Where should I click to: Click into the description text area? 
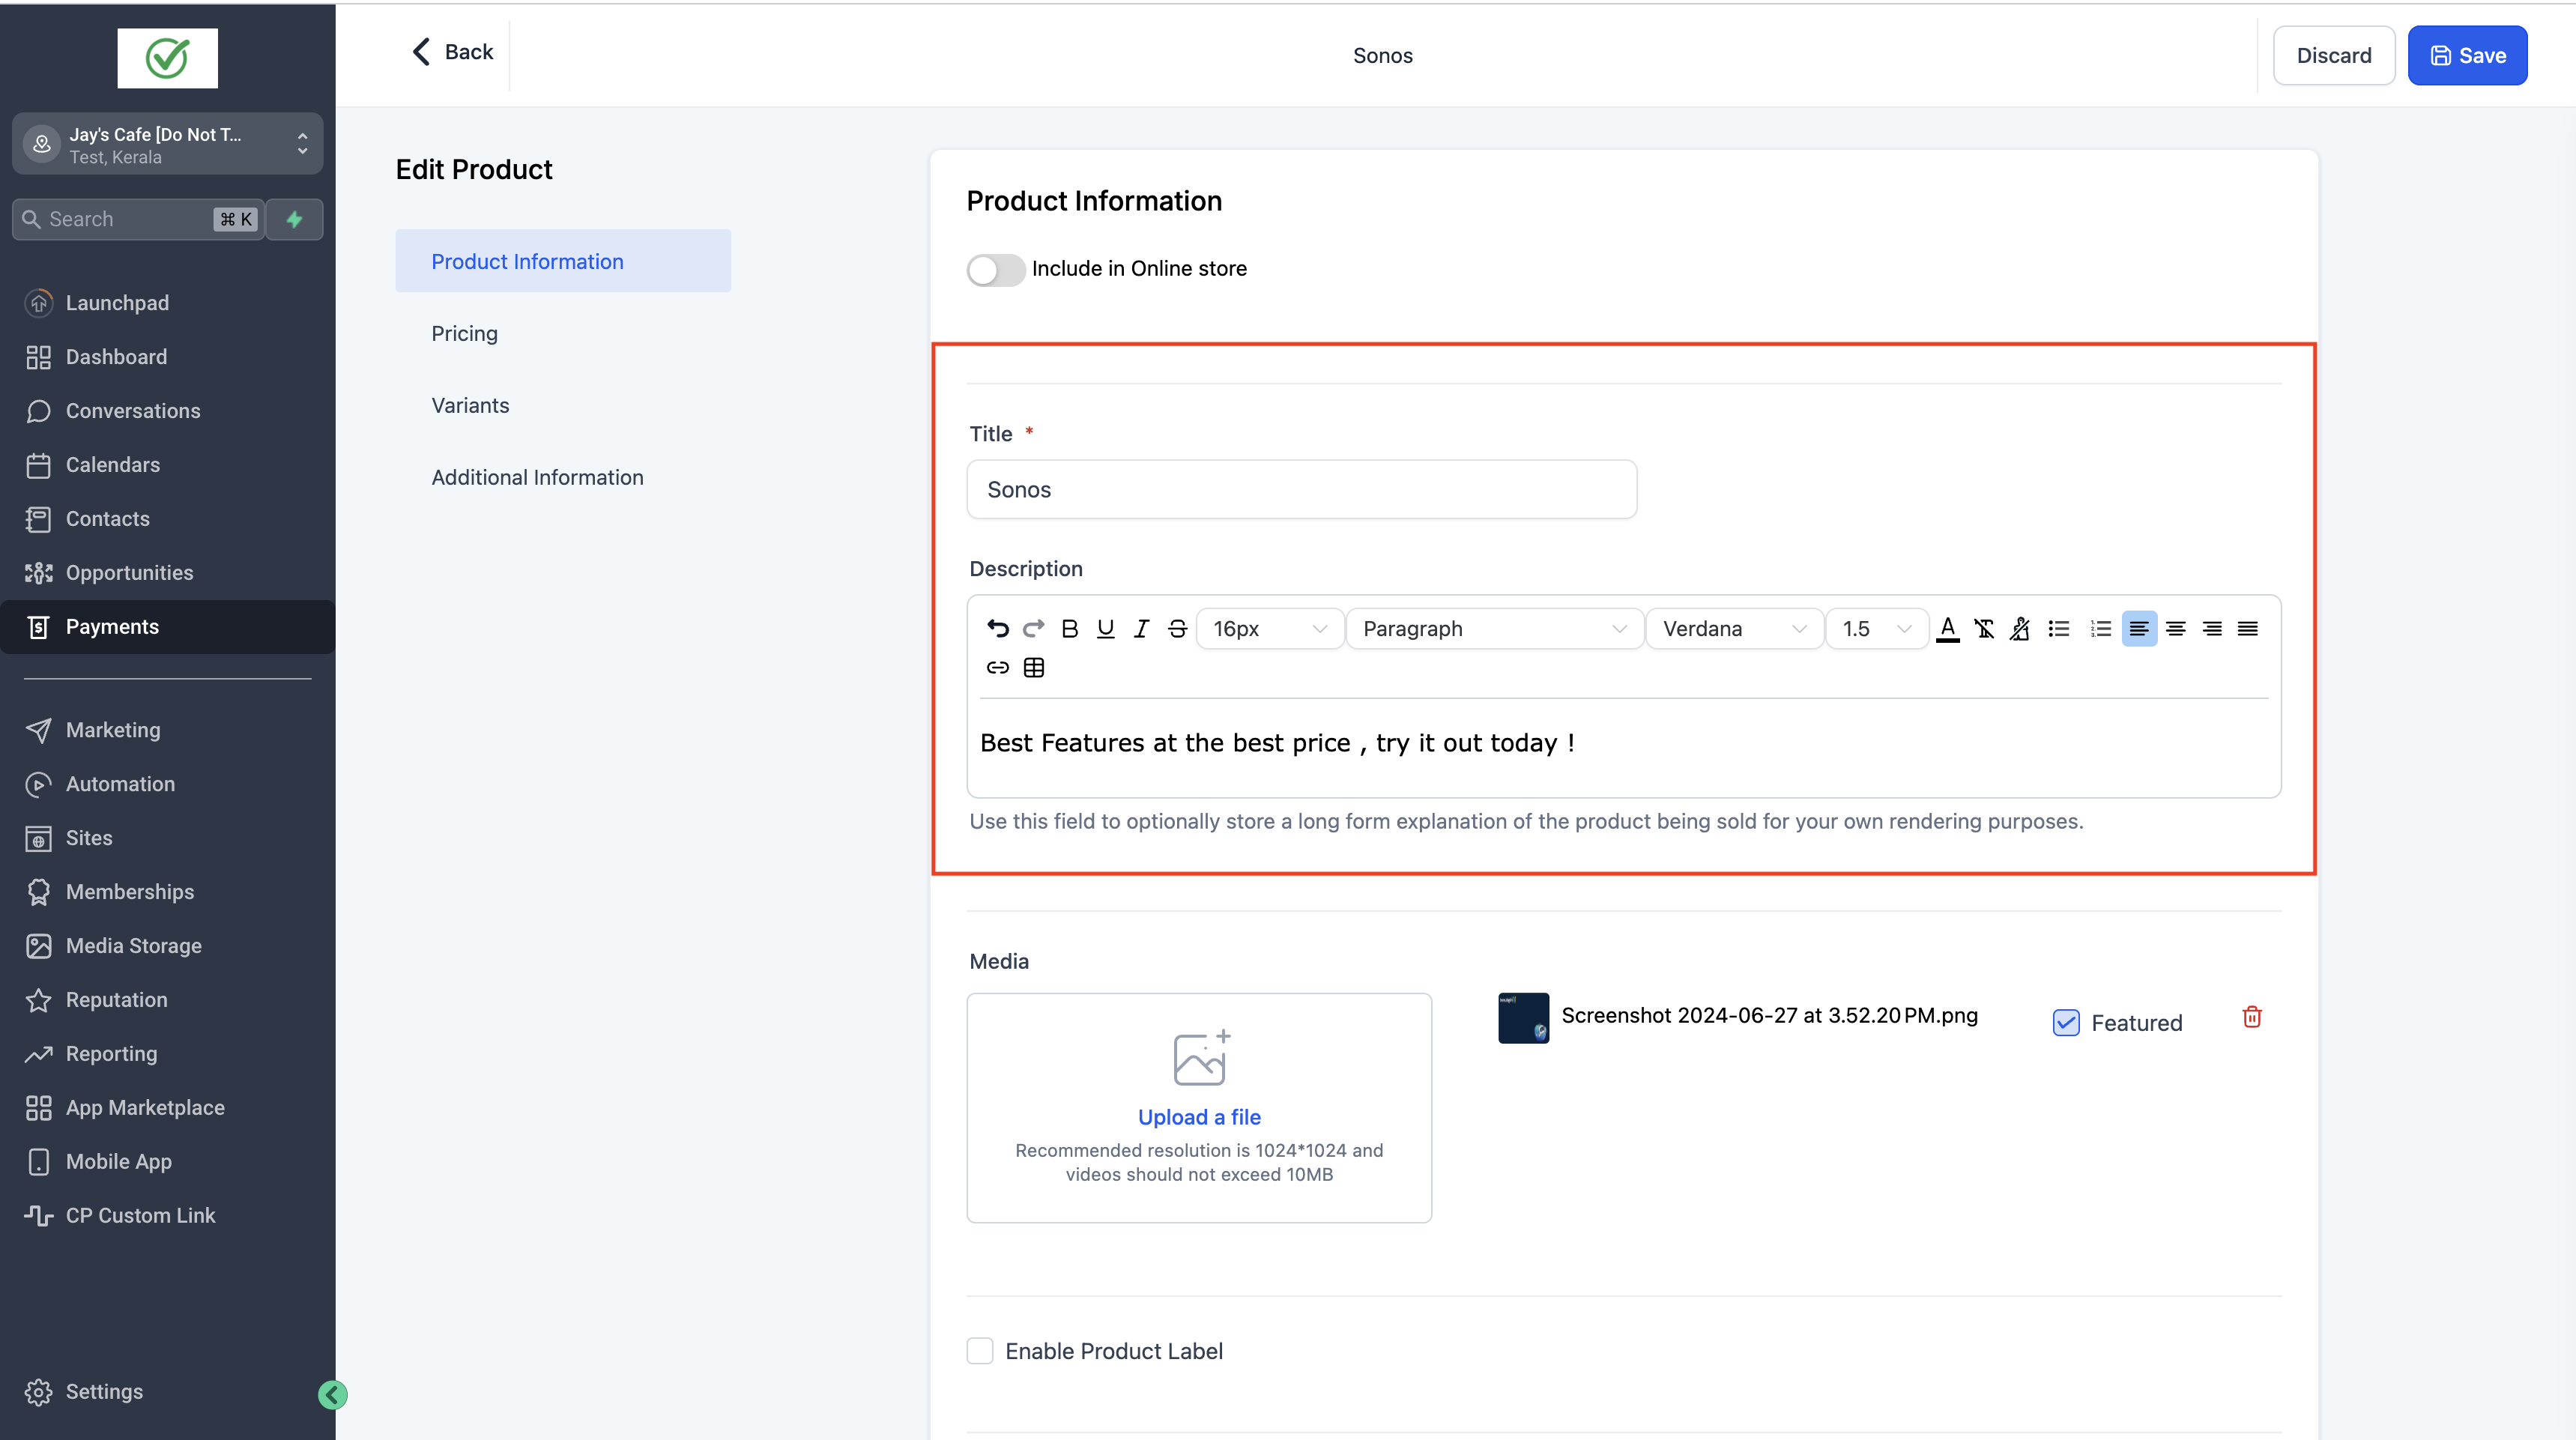click(1623, 745)
